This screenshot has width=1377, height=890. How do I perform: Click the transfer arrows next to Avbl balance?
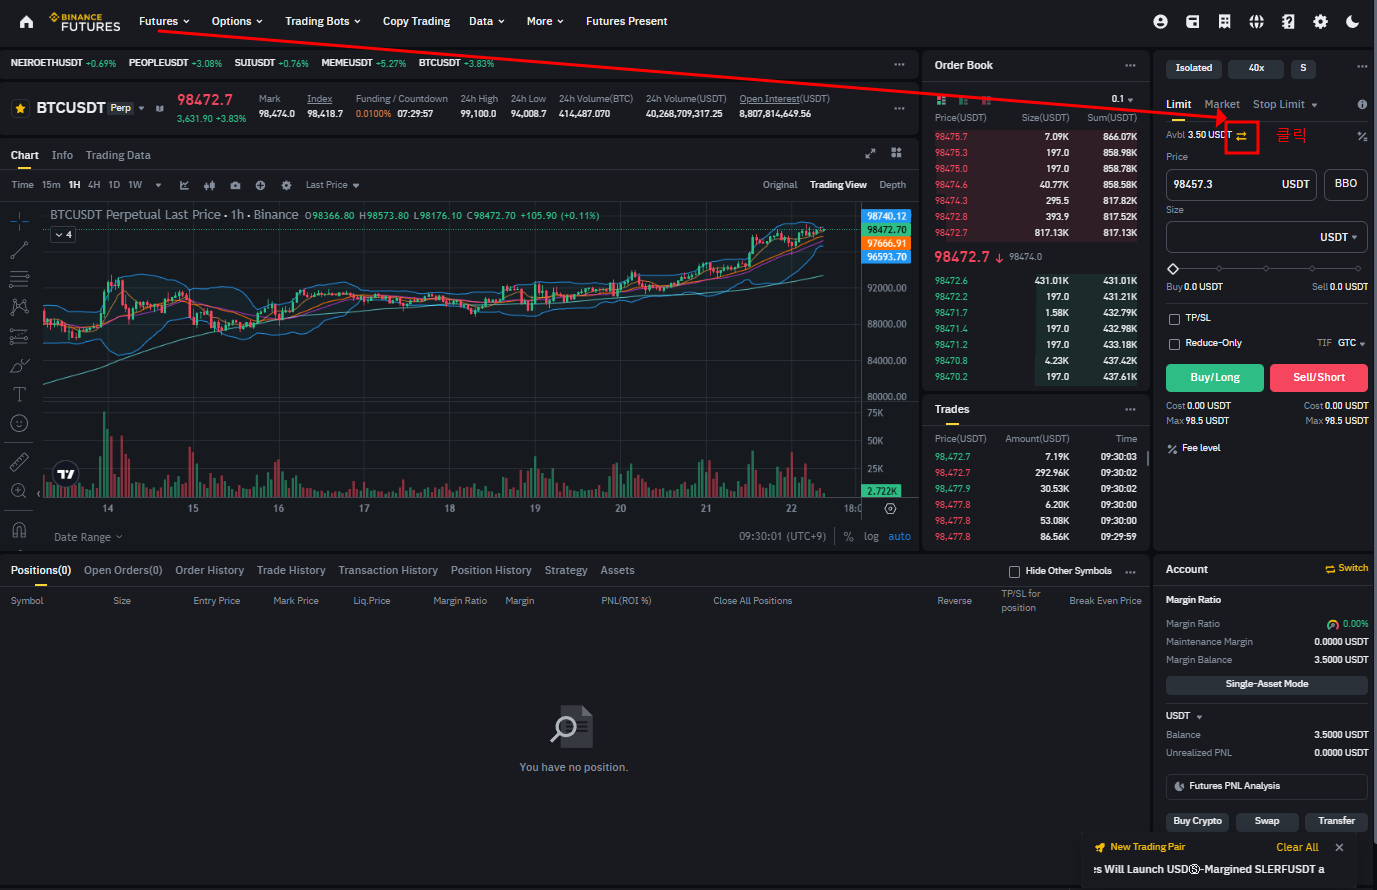(1241, 136)
